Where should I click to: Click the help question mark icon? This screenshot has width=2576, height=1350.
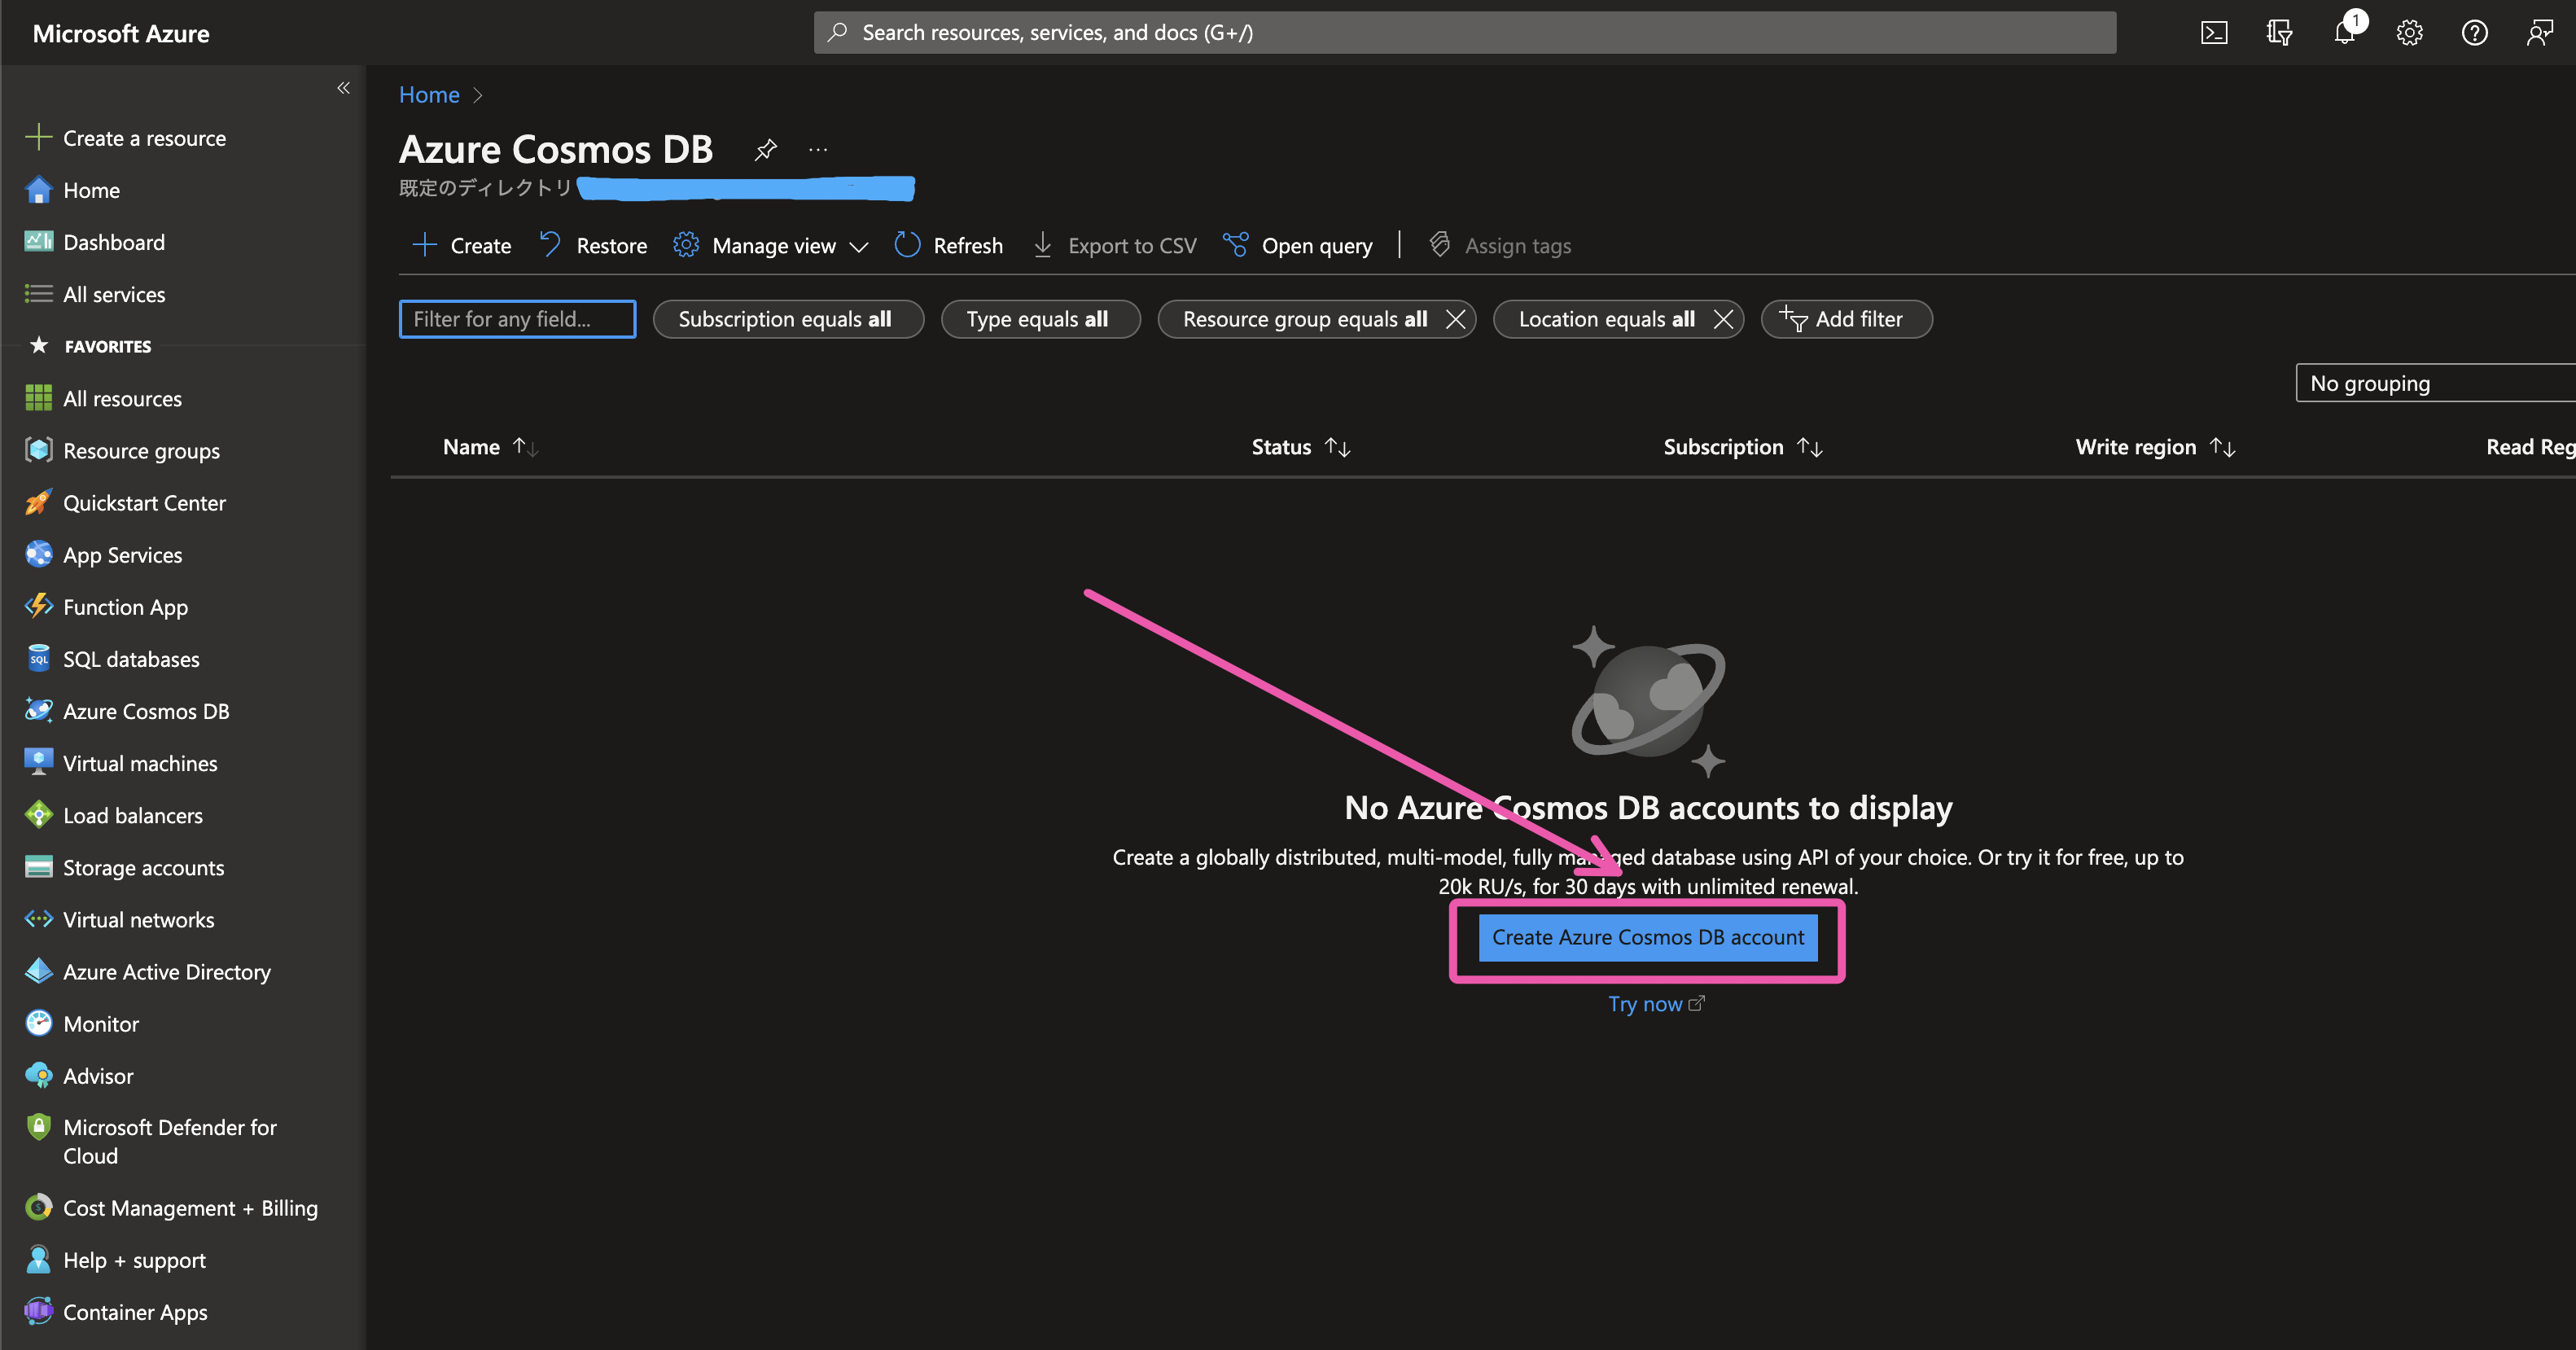[2474, 33]
